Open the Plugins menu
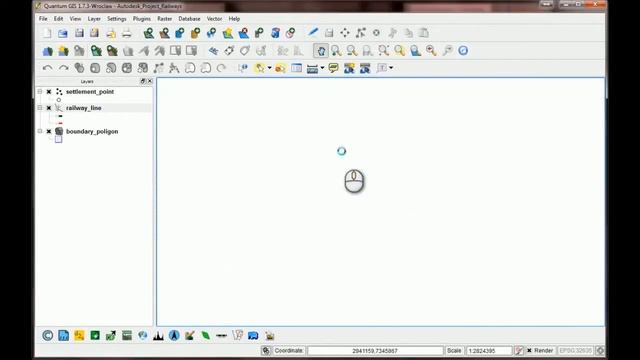640x360 pixels. [x=142, y=19]
